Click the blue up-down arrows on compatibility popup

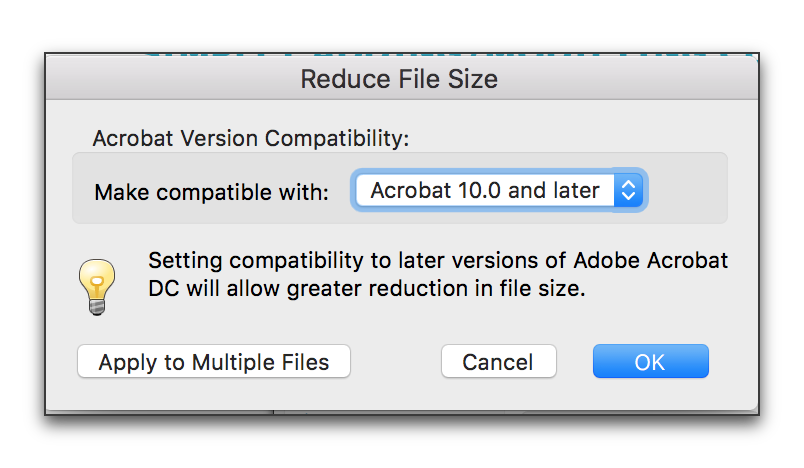(x=628, y=191)
